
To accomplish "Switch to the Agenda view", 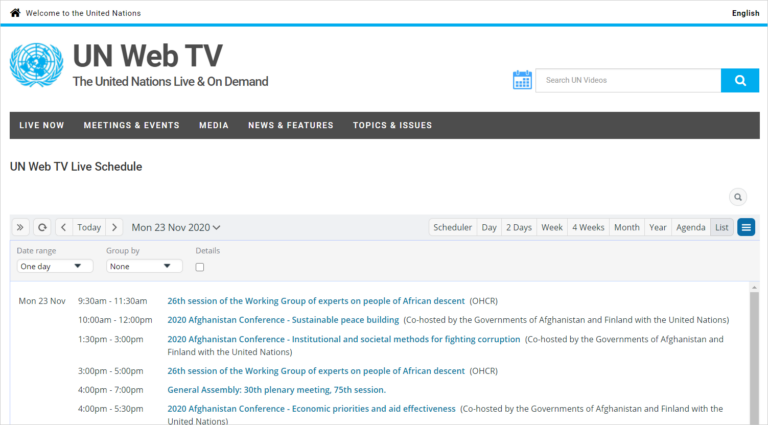I will coord(691,227).
